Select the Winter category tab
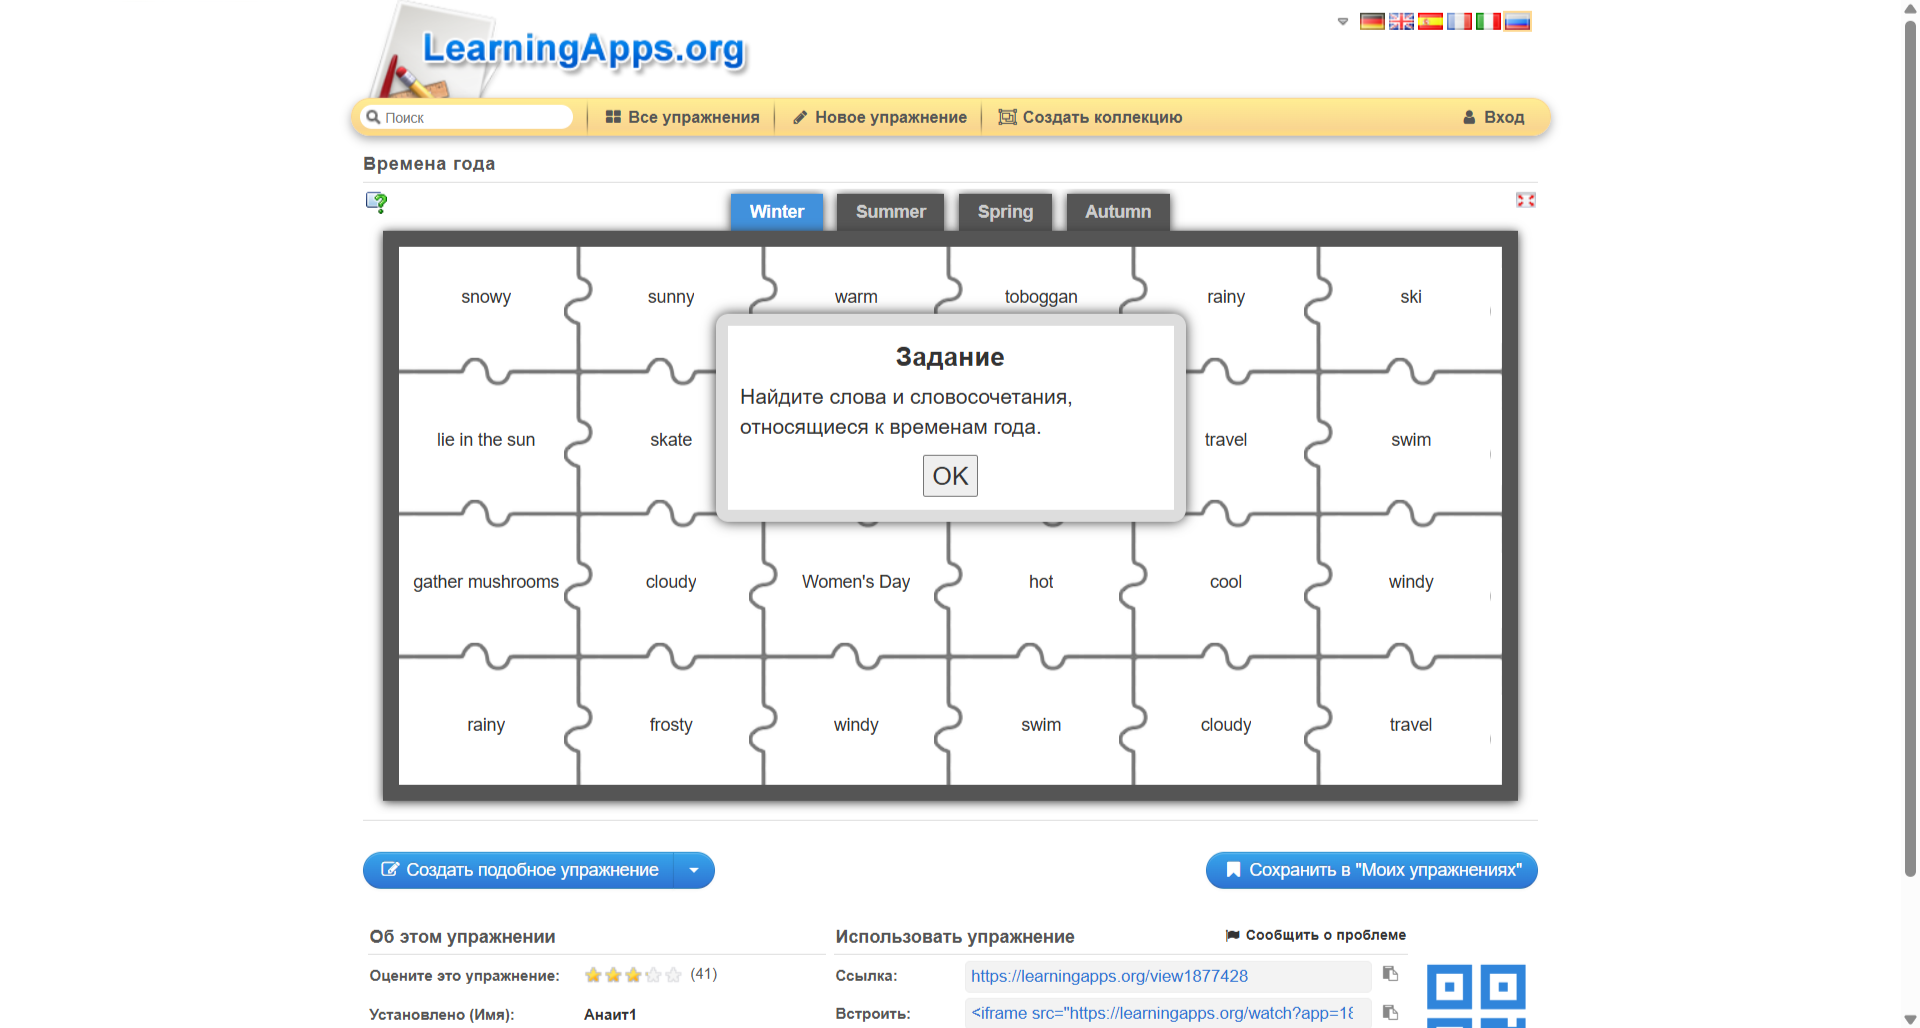Image resolution: width=1920 pixels, height=1028 pixels. pyautogui.click(x=776, y=212)
